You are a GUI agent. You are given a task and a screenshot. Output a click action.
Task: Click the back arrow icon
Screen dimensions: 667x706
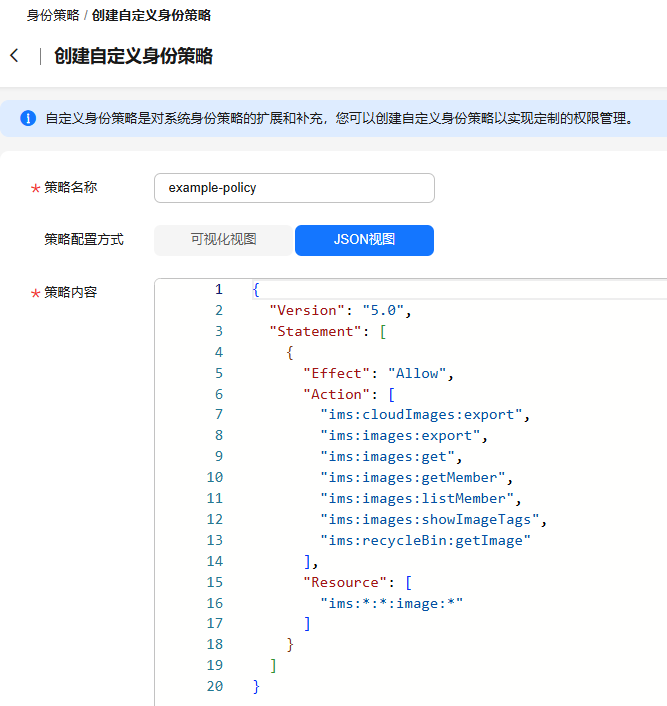coord(14,56)
